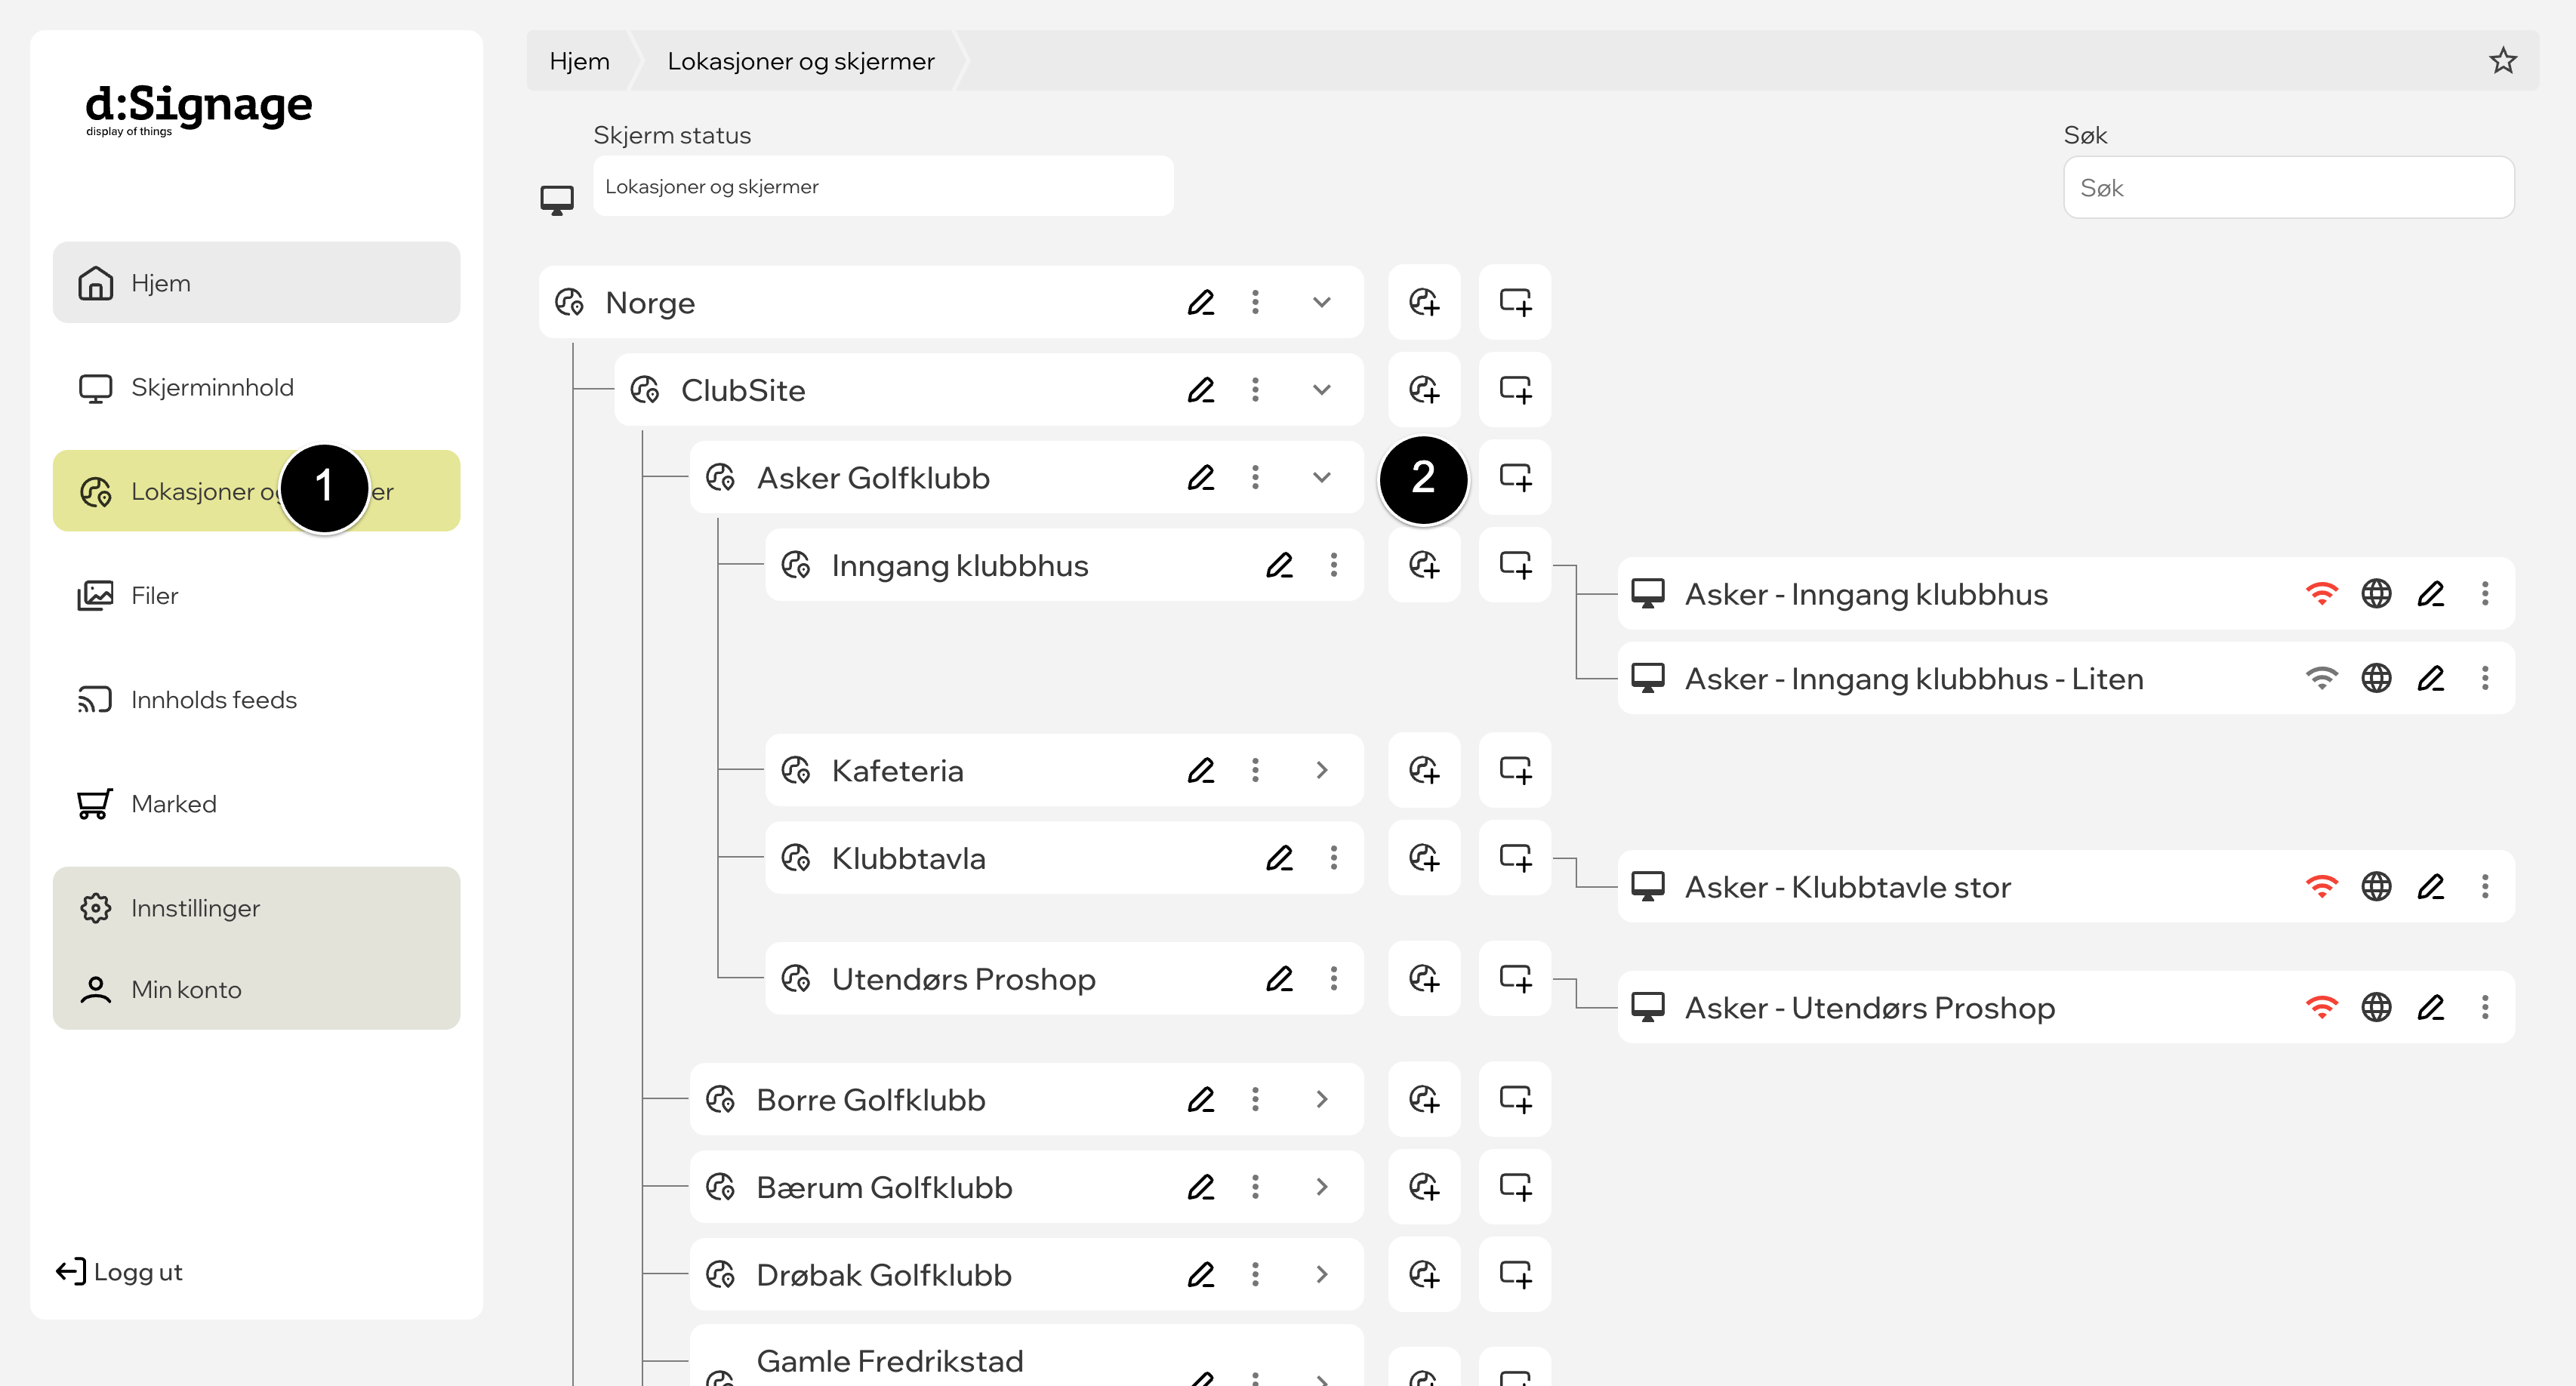The image size is (2576, 1386).
Task: Open options for Asker - Utendørs Proshop screen
Action: (2484, 1007)
